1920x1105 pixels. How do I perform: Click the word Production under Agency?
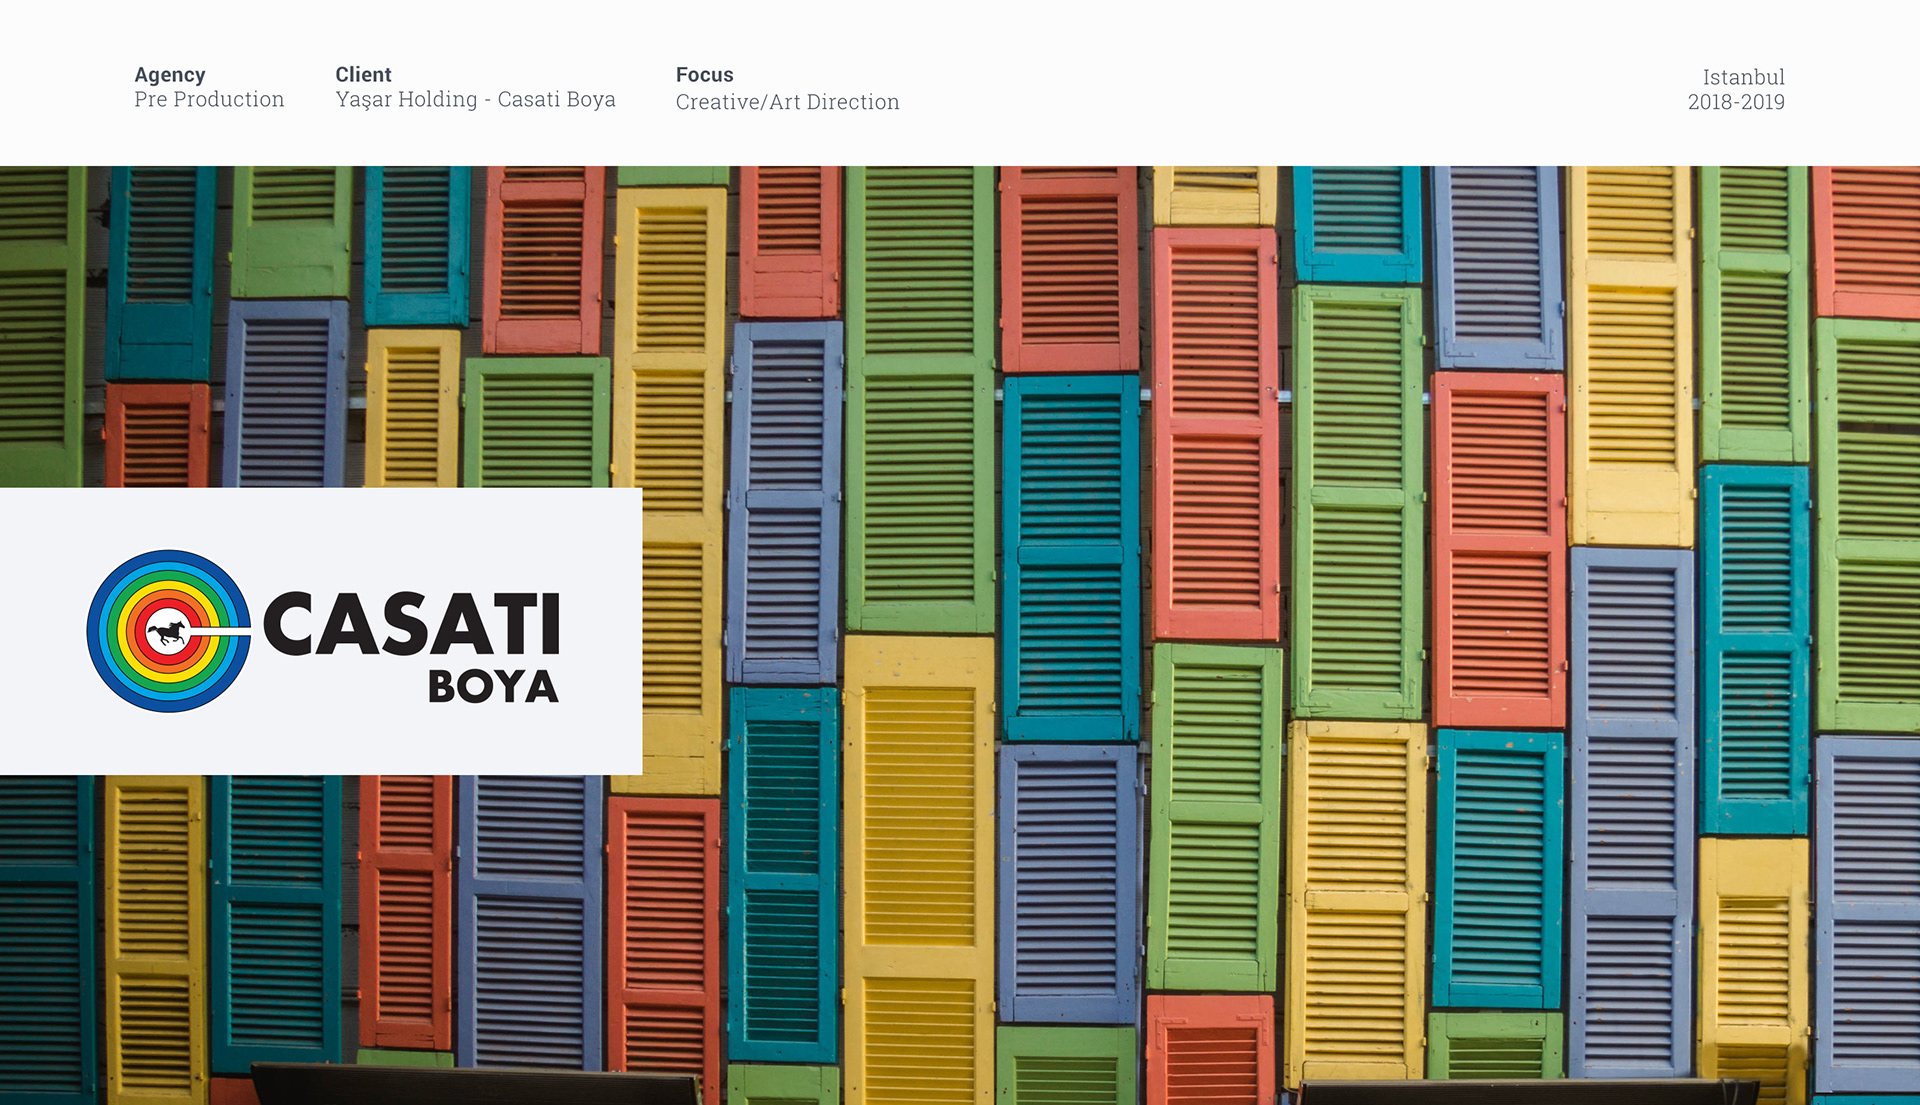click(x=228, y=100)
